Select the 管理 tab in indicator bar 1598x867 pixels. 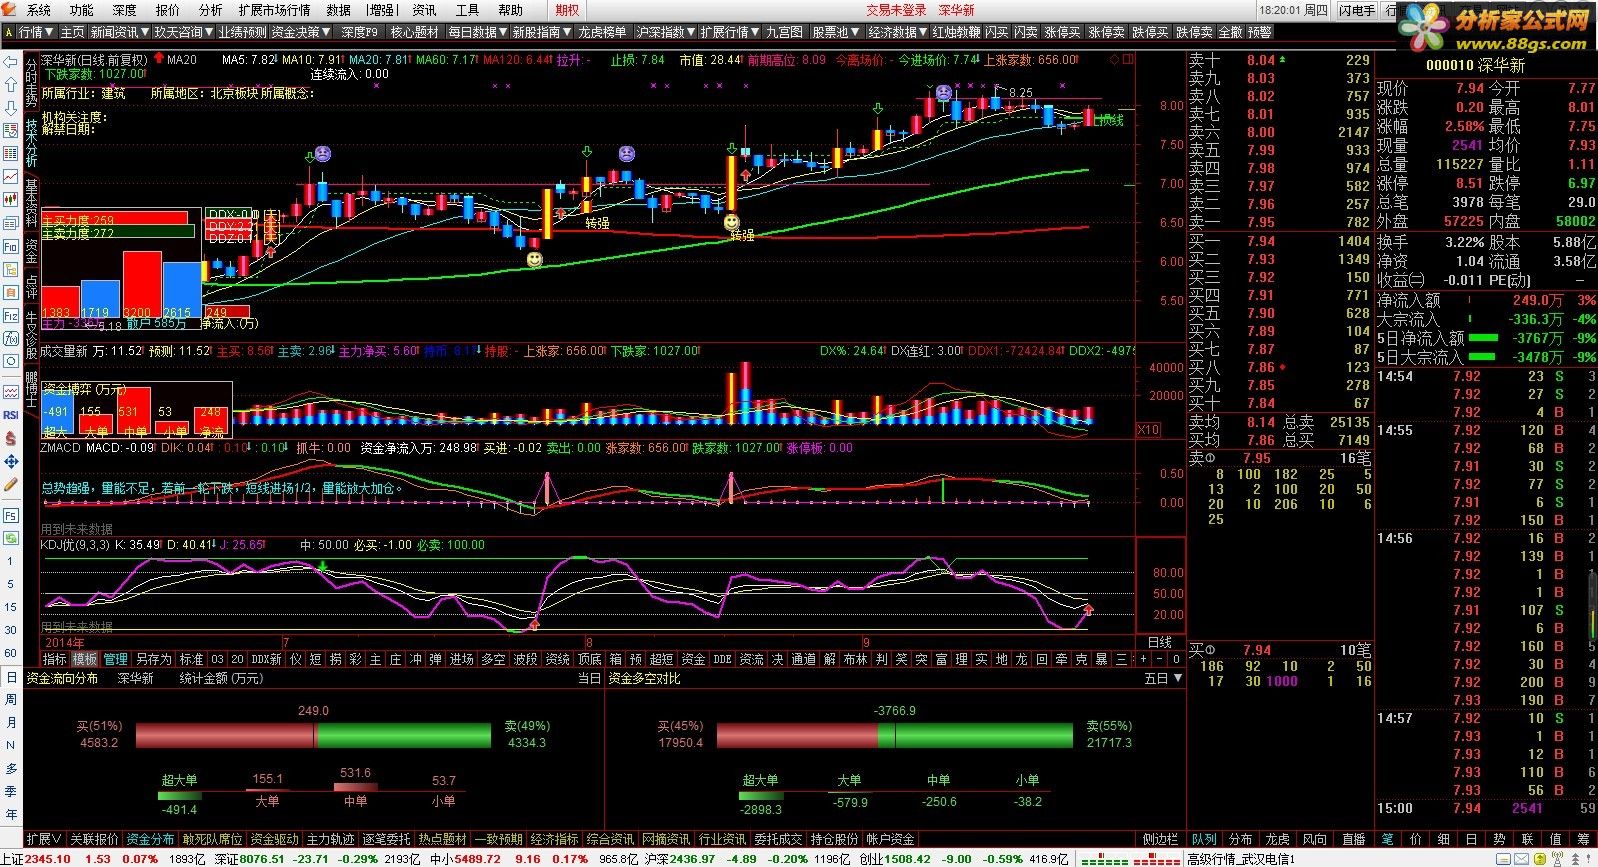click(x=116, y=659)
